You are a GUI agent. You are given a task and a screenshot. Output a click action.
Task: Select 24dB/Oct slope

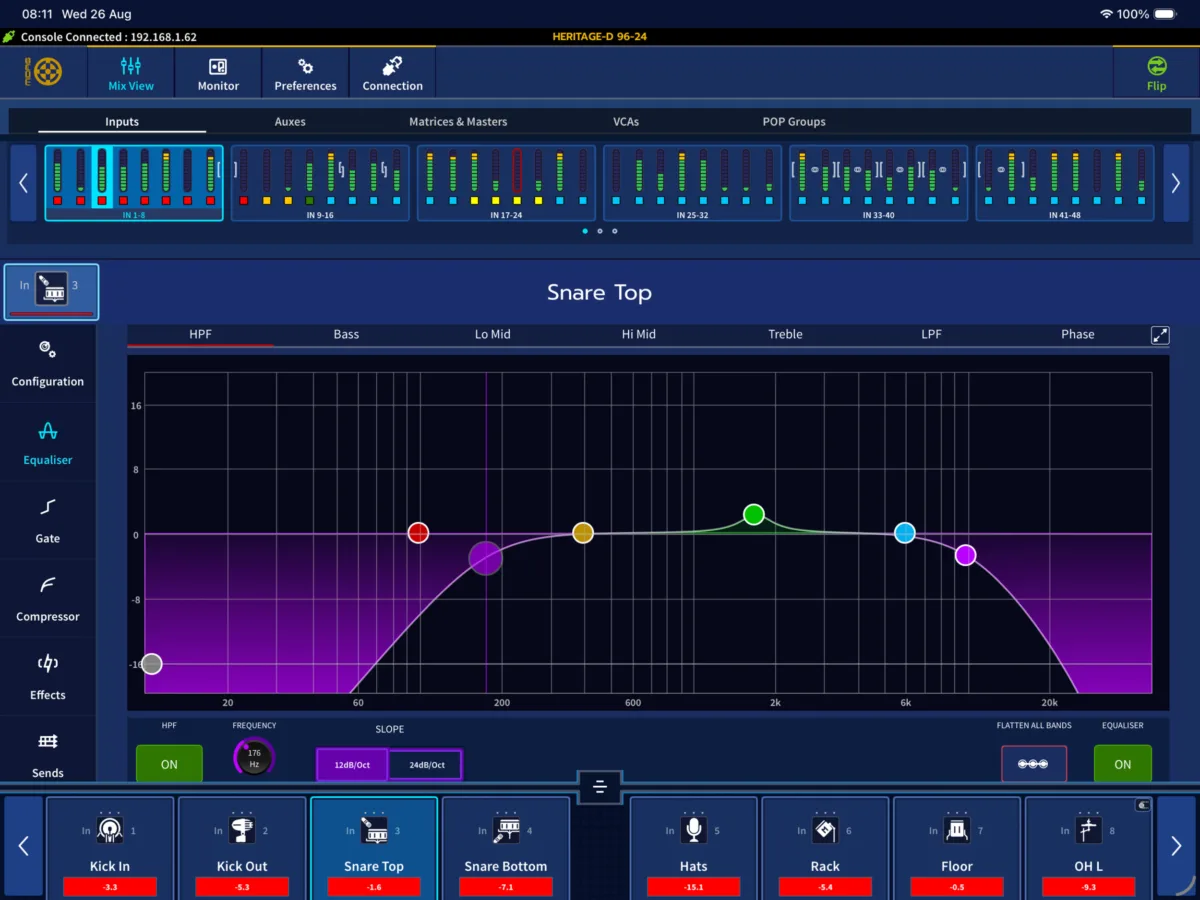[x=426, y=765]
